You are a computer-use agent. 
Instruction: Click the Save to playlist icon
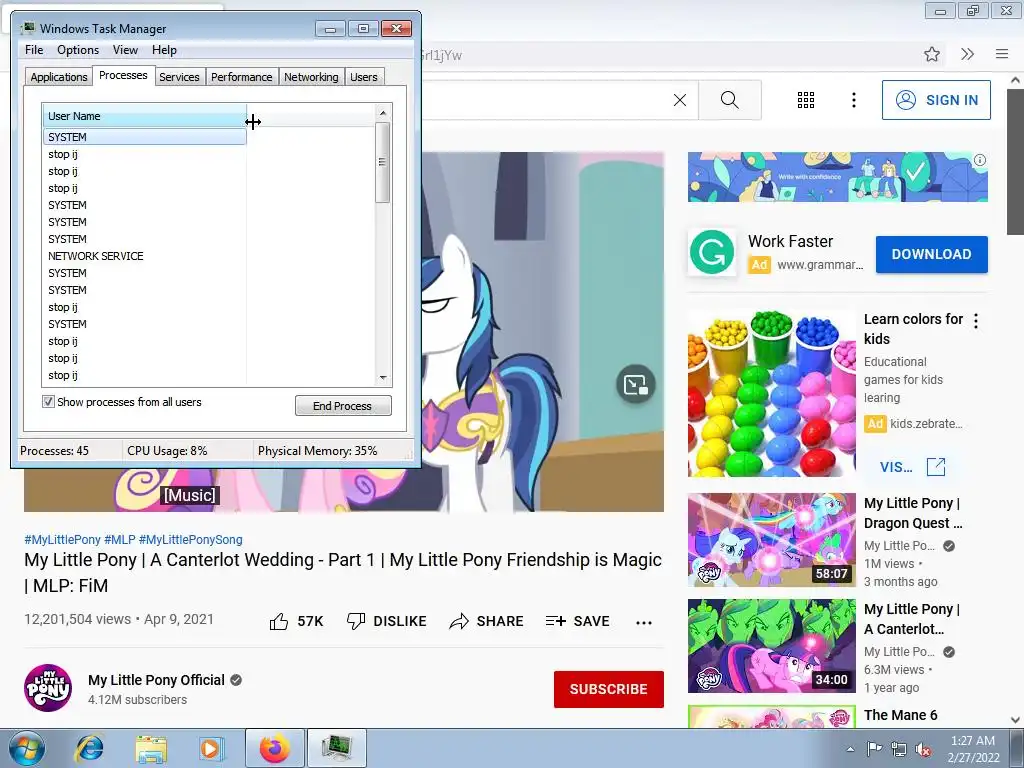(556, 621)
